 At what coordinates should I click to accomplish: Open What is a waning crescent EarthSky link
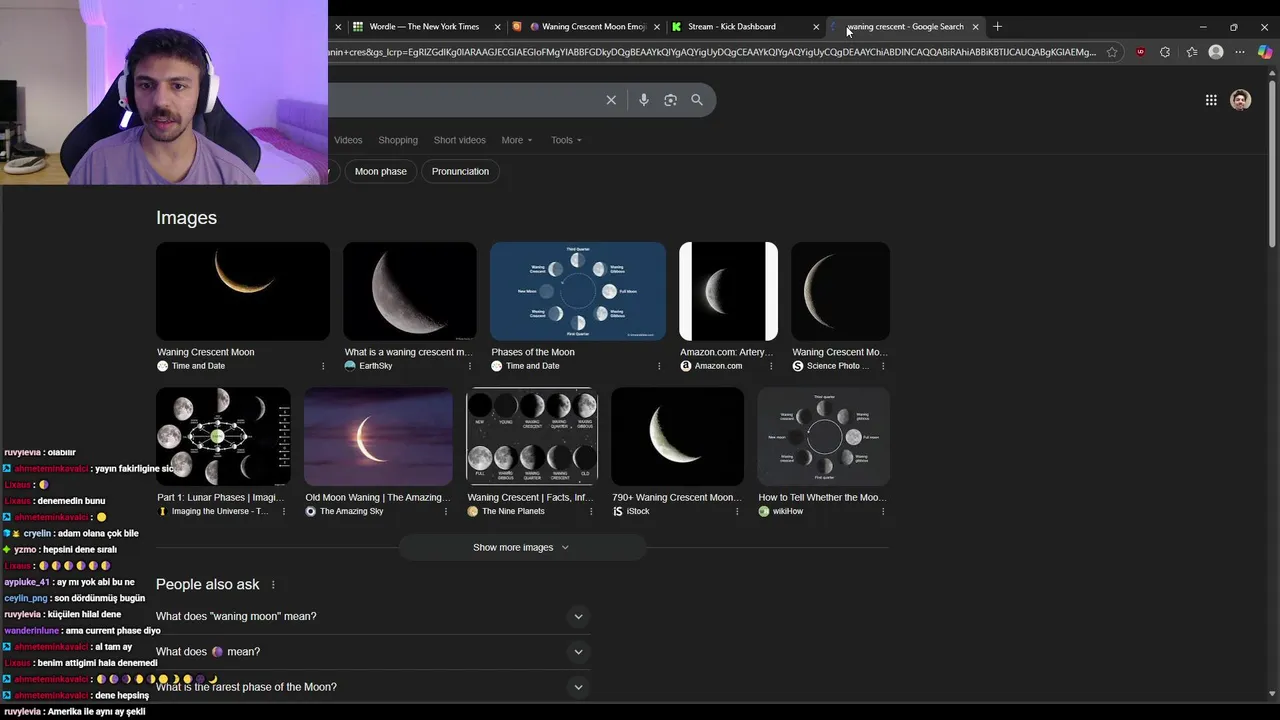[x=408, y=352]
